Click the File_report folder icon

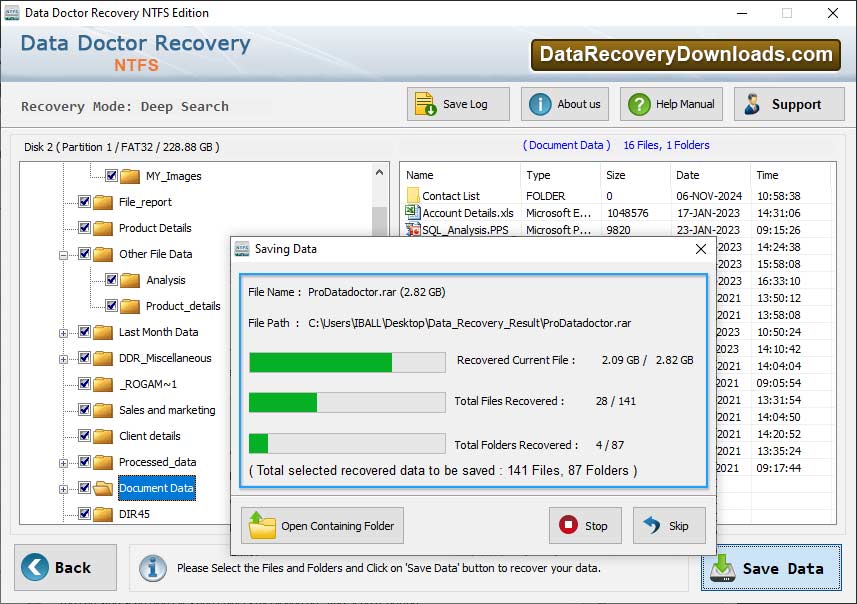point(103,202)
